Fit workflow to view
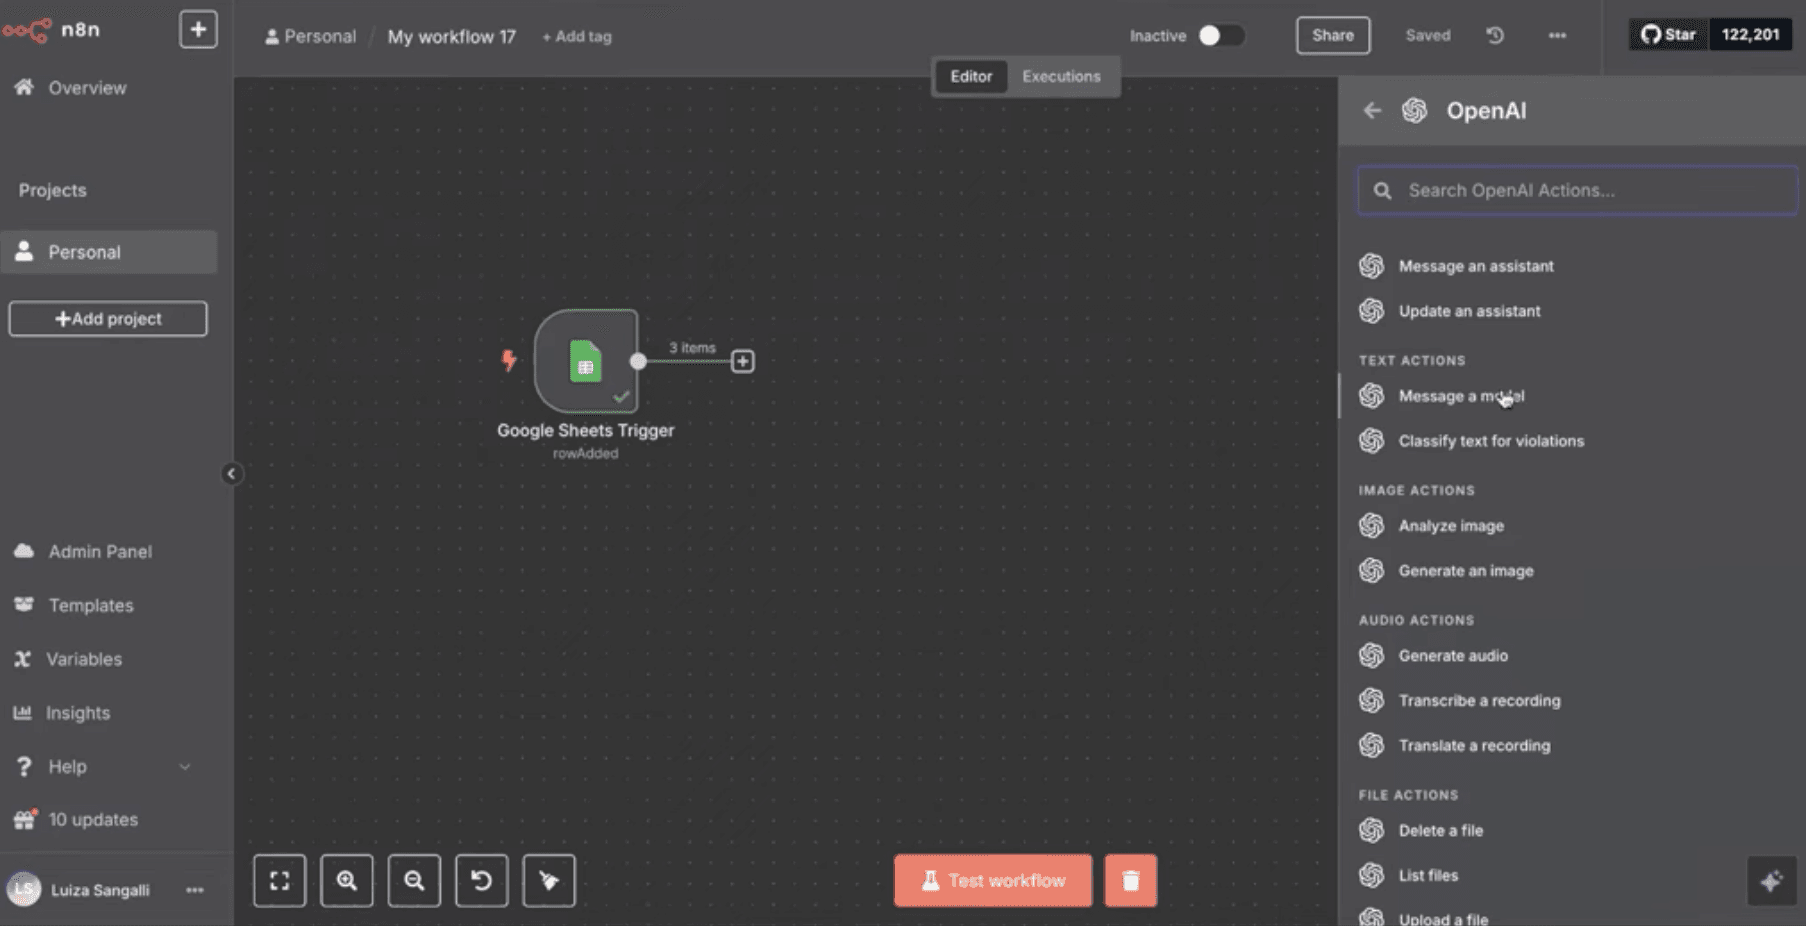The height and width of the screenshot is (926, 1806). (280, 881)
